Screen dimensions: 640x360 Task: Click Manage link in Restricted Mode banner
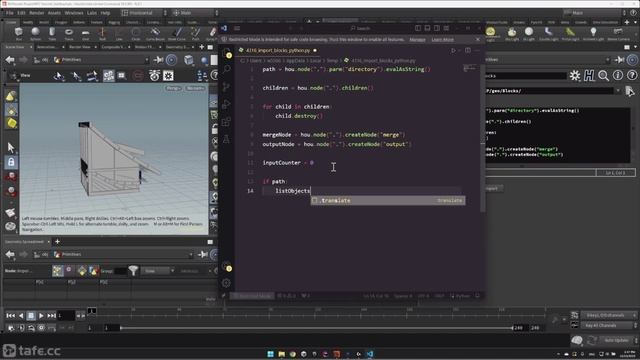click(417, 40)
